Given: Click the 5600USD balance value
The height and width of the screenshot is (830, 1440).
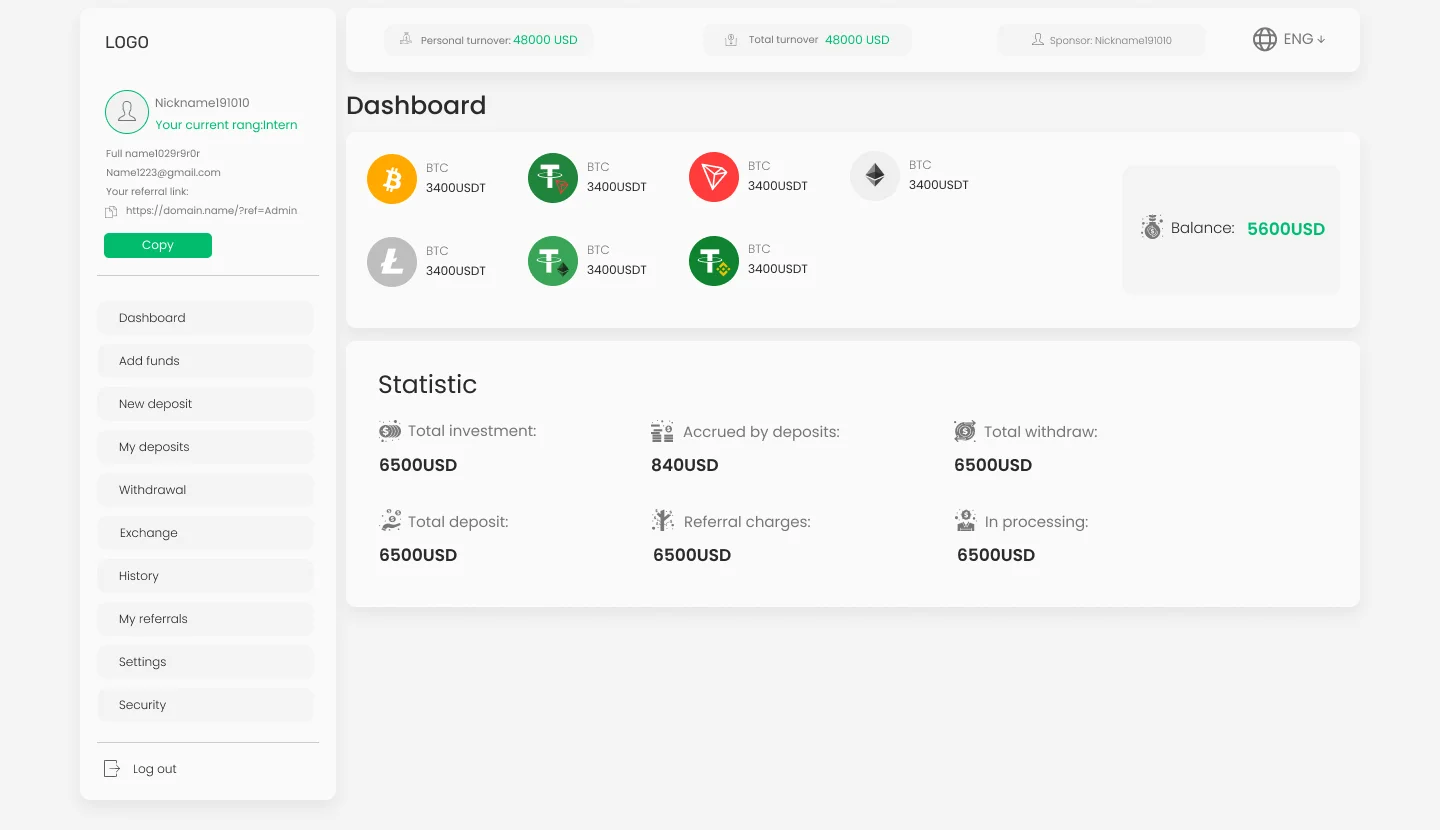Looking at the screenshot, I should (1286, 229).
